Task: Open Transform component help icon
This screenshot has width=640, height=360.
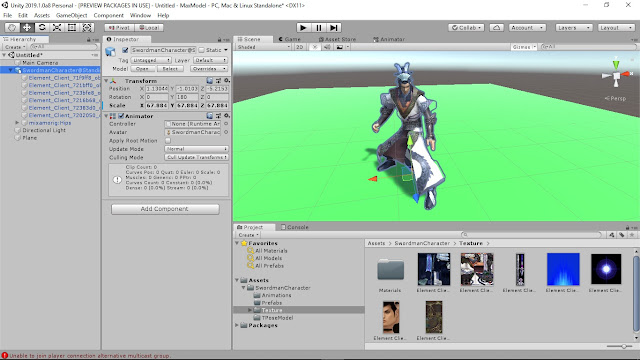Action: click(x=210, y=80)
